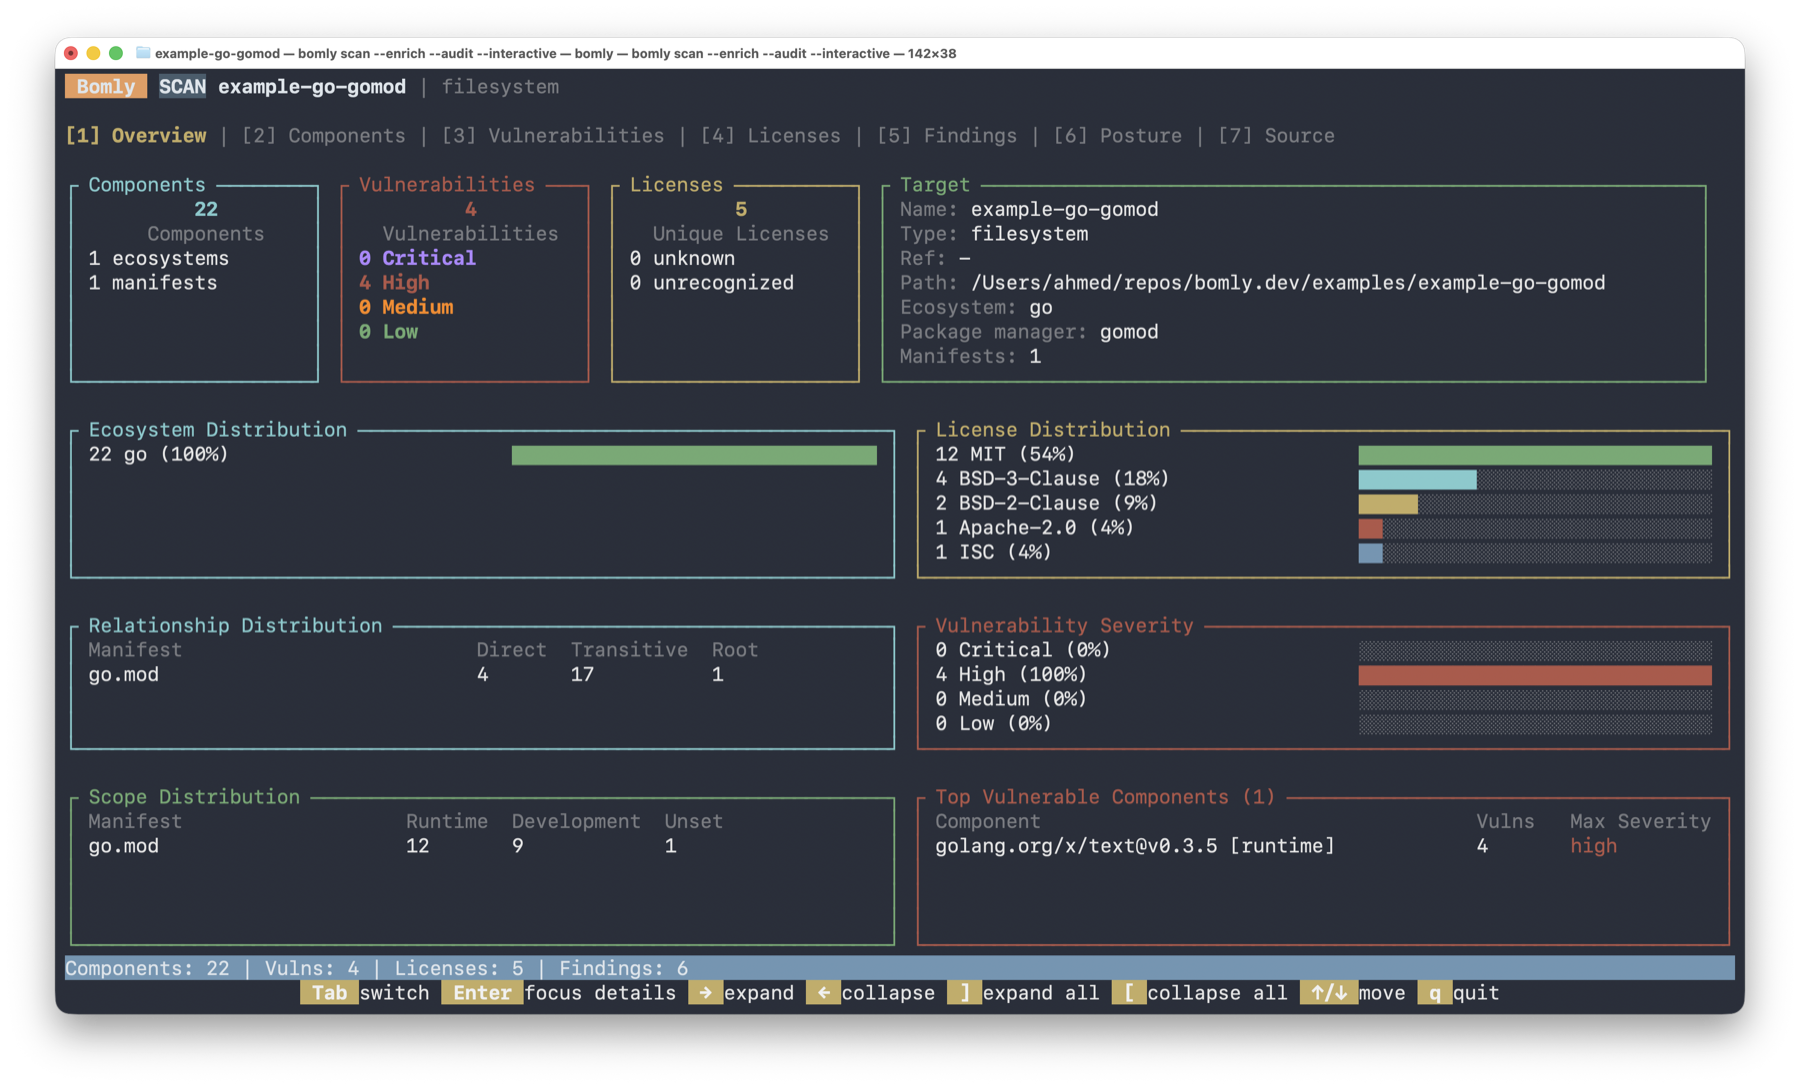Open the [7] Source tab
This screenshot has height=1087, width=1800.
(x=1276, y=135)
